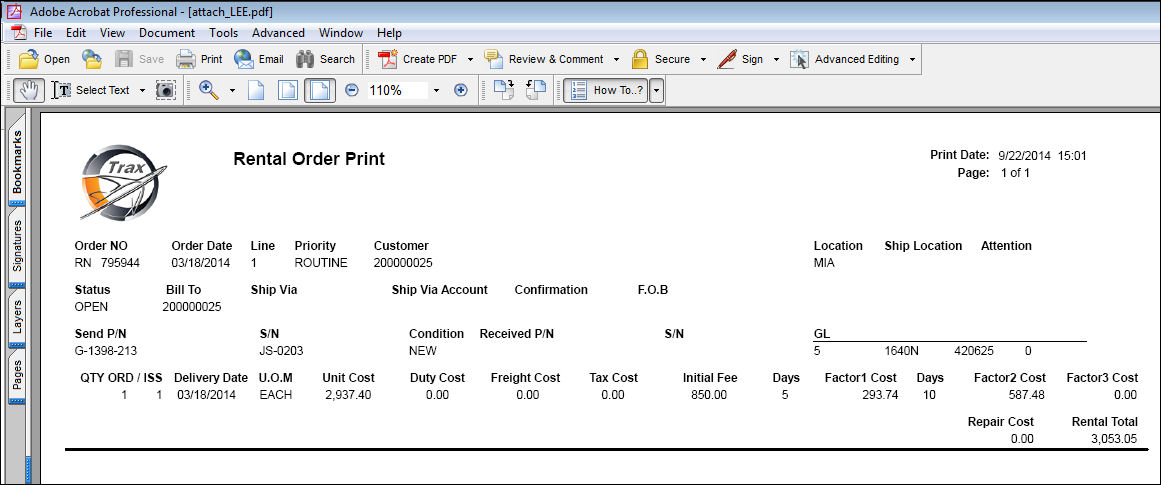Expand the Select Text tool dropdown arrow

[x=142, y=90]
